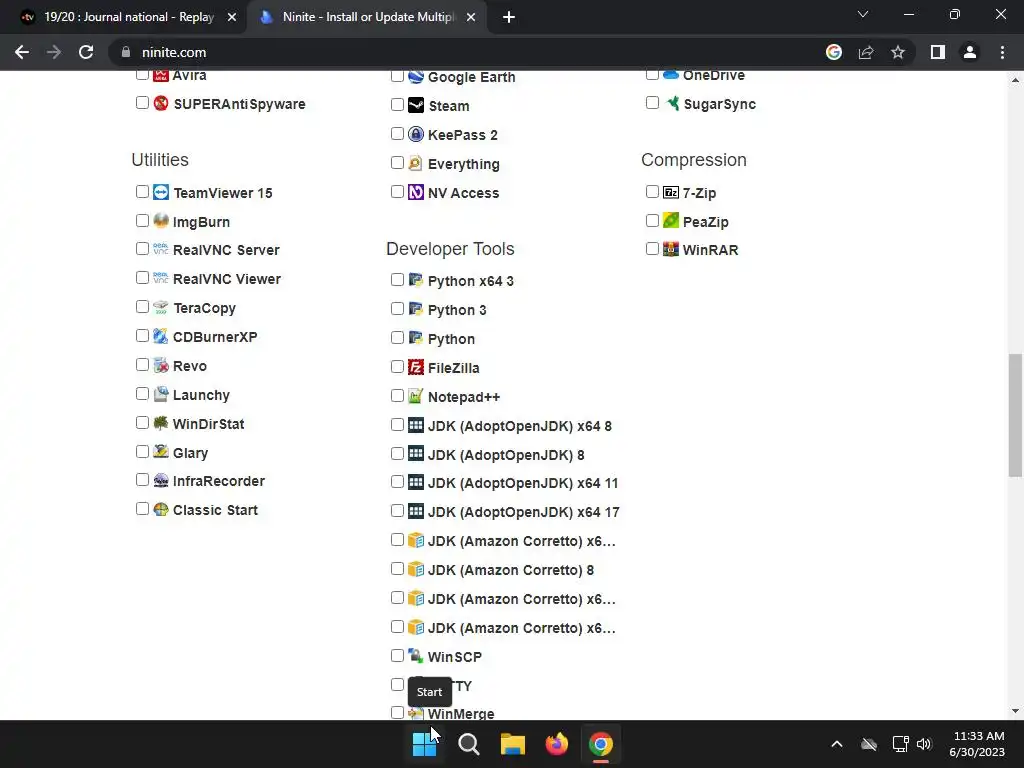Click the KeePass 2 lock icon
The width and height of the screenshot is (1024, 768).
[416, 134]
